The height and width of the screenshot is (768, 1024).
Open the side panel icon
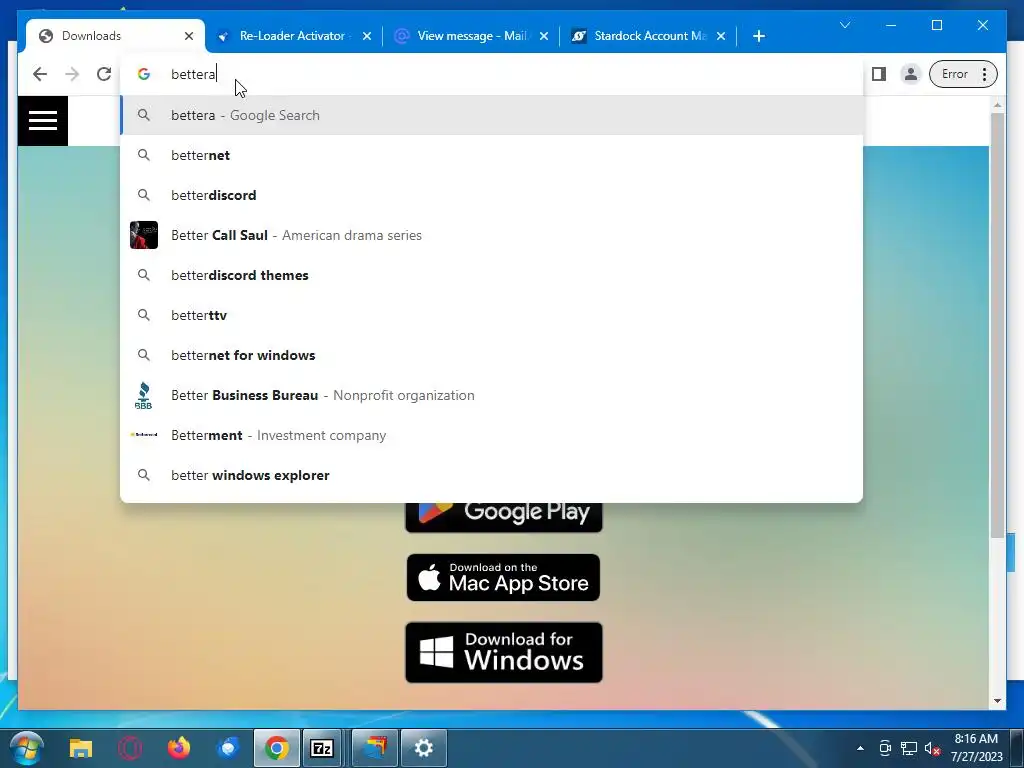[879, 74]
